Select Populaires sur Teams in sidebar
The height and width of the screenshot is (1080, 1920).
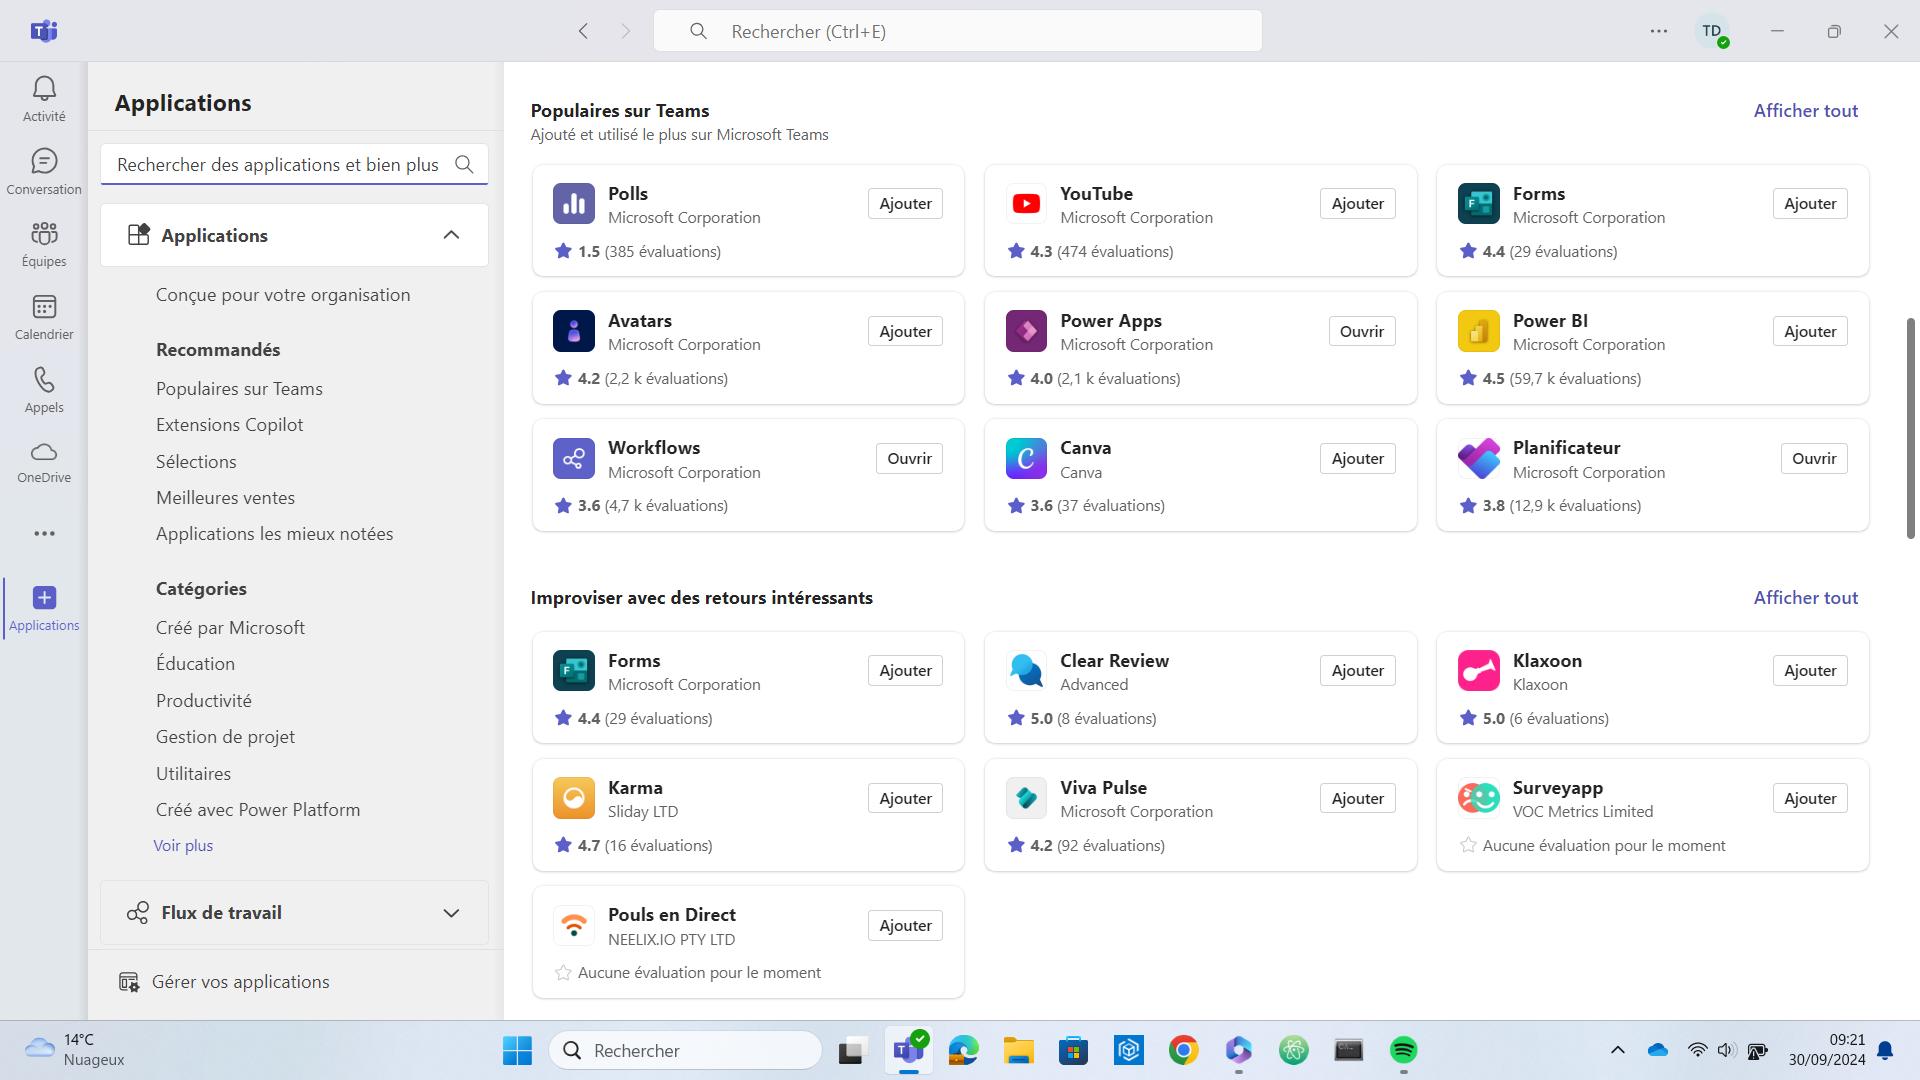tap(239, 389)
